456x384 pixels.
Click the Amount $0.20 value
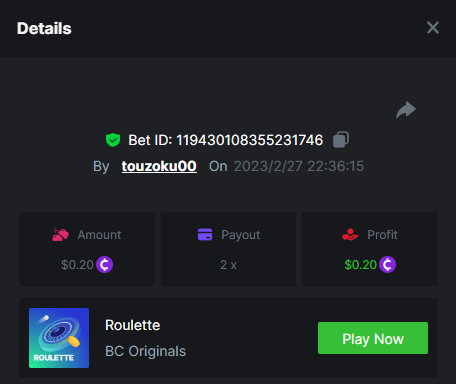tap(77, 265)
